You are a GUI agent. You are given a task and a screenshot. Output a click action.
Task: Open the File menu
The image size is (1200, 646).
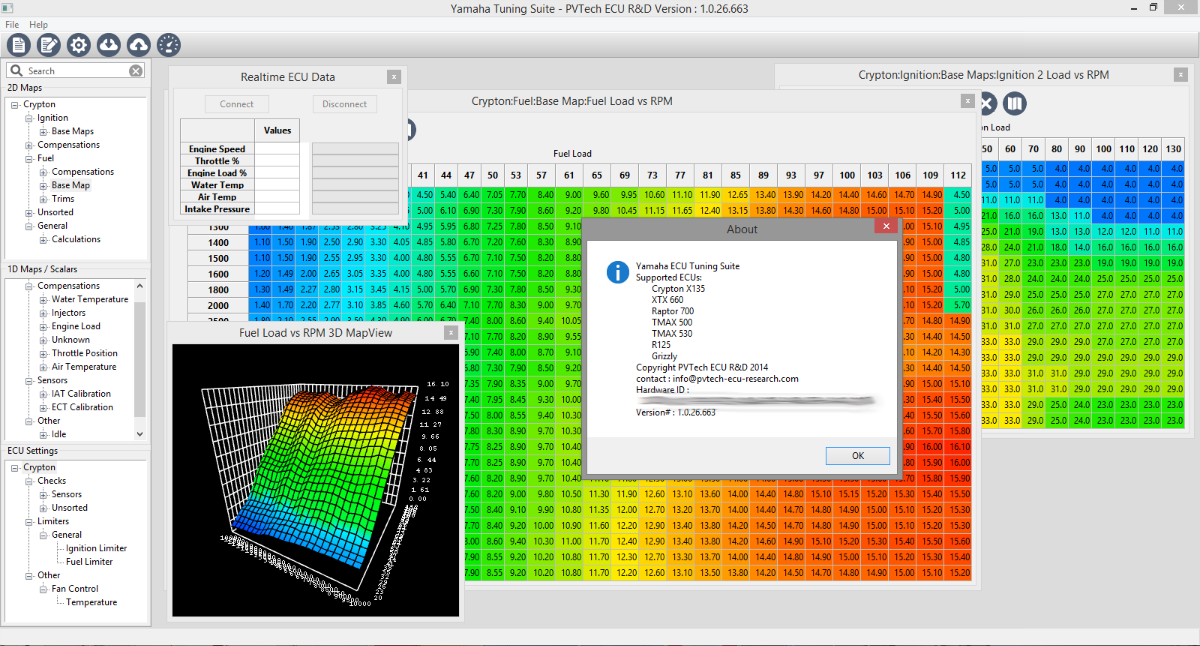click(12, 24)
